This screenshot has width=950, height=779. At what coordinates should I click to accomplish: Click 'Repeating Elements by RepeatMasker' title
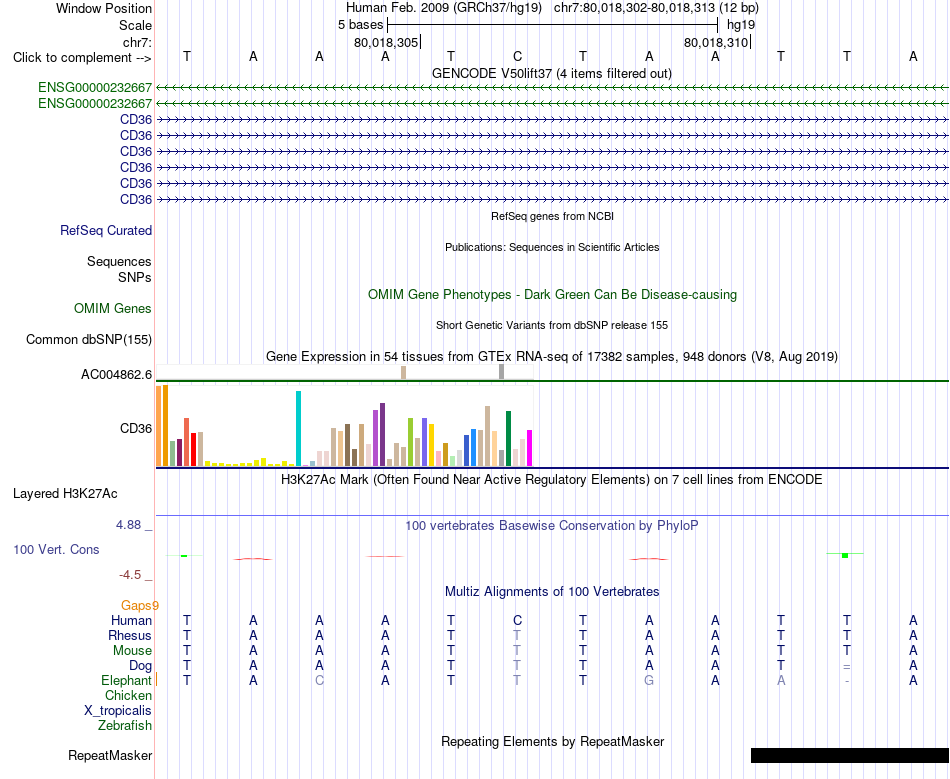pos(552,741)
